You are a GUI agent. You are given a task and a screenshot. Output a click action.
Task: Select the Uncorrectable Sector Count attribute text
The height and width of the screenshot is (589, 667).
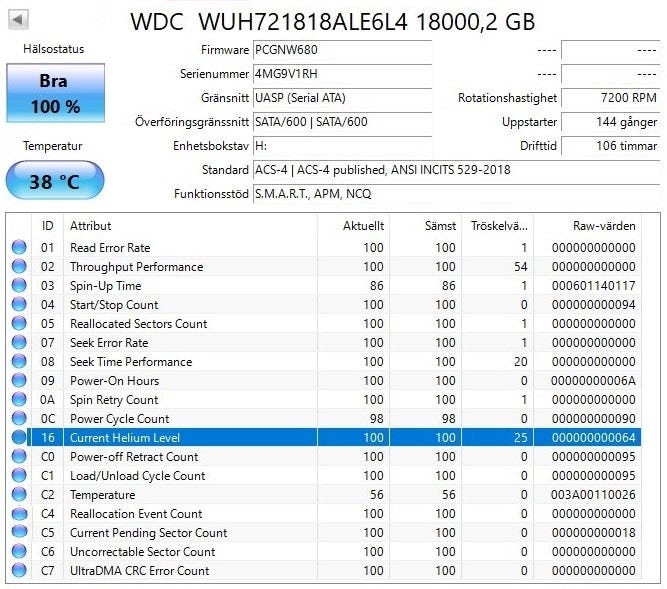click(x=143, y=552)
